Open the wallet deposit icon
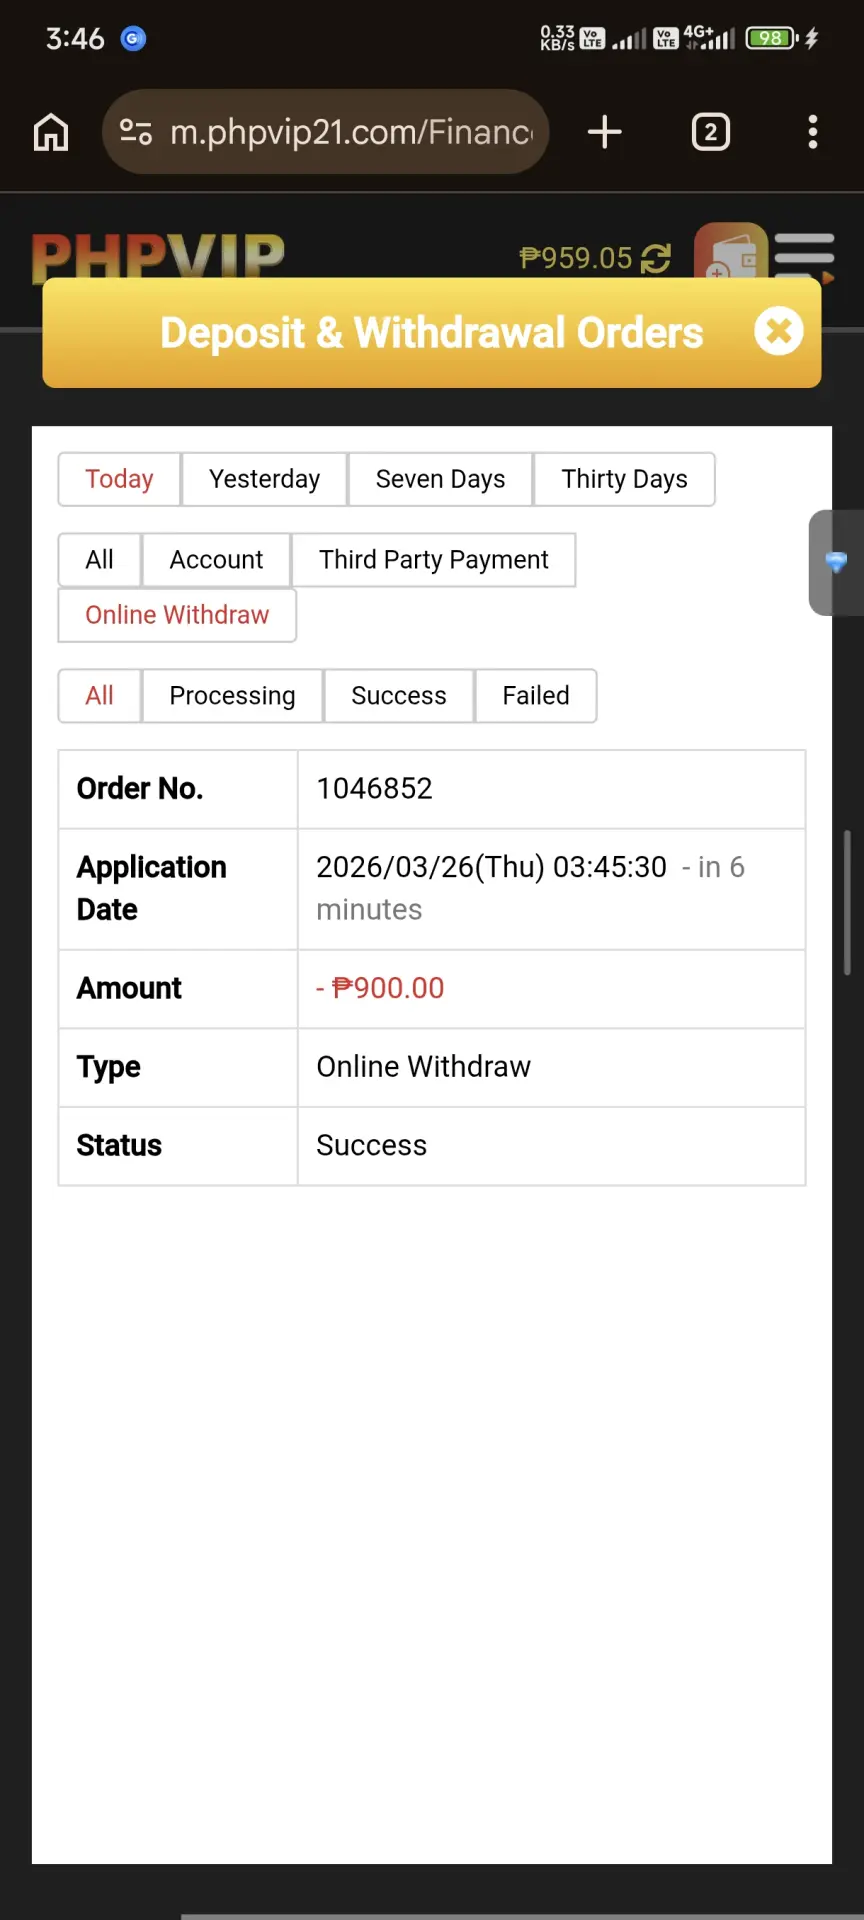This screenshot has width=864, height=1920. tap(731, 250)
